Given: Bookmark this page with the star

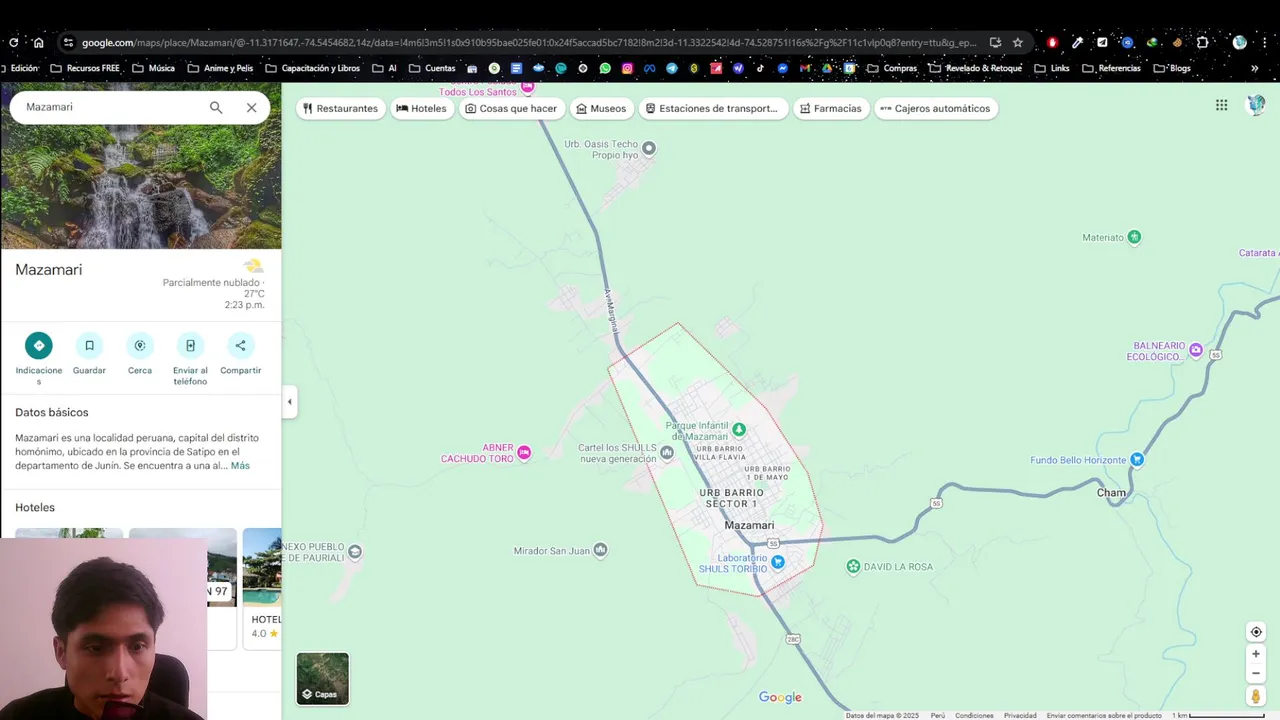Looking at the screenshot, I should 1018,42.
